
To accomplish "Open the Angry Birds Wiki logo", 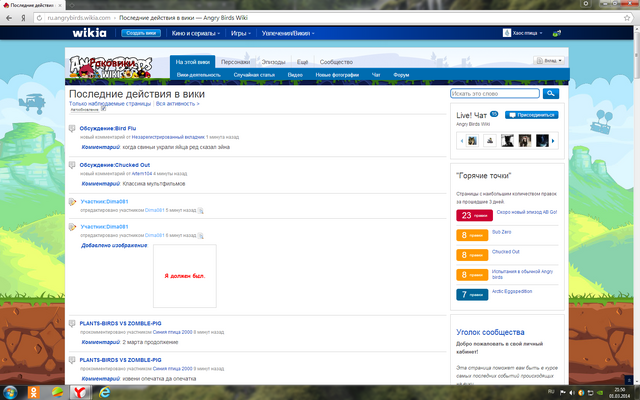I will pos(110,67).
